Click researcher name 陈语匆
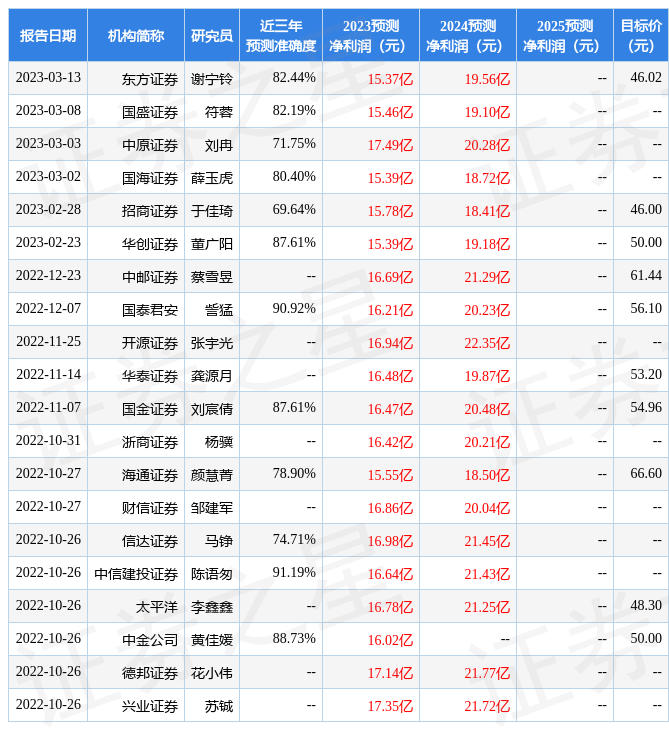This screenshot has width=669, height=730. tap(212, 574)
